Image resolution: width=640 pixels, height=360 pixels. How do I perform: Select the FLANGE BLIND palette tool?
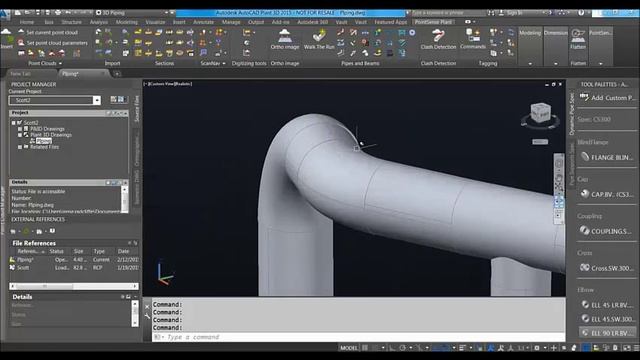point(607,157)
